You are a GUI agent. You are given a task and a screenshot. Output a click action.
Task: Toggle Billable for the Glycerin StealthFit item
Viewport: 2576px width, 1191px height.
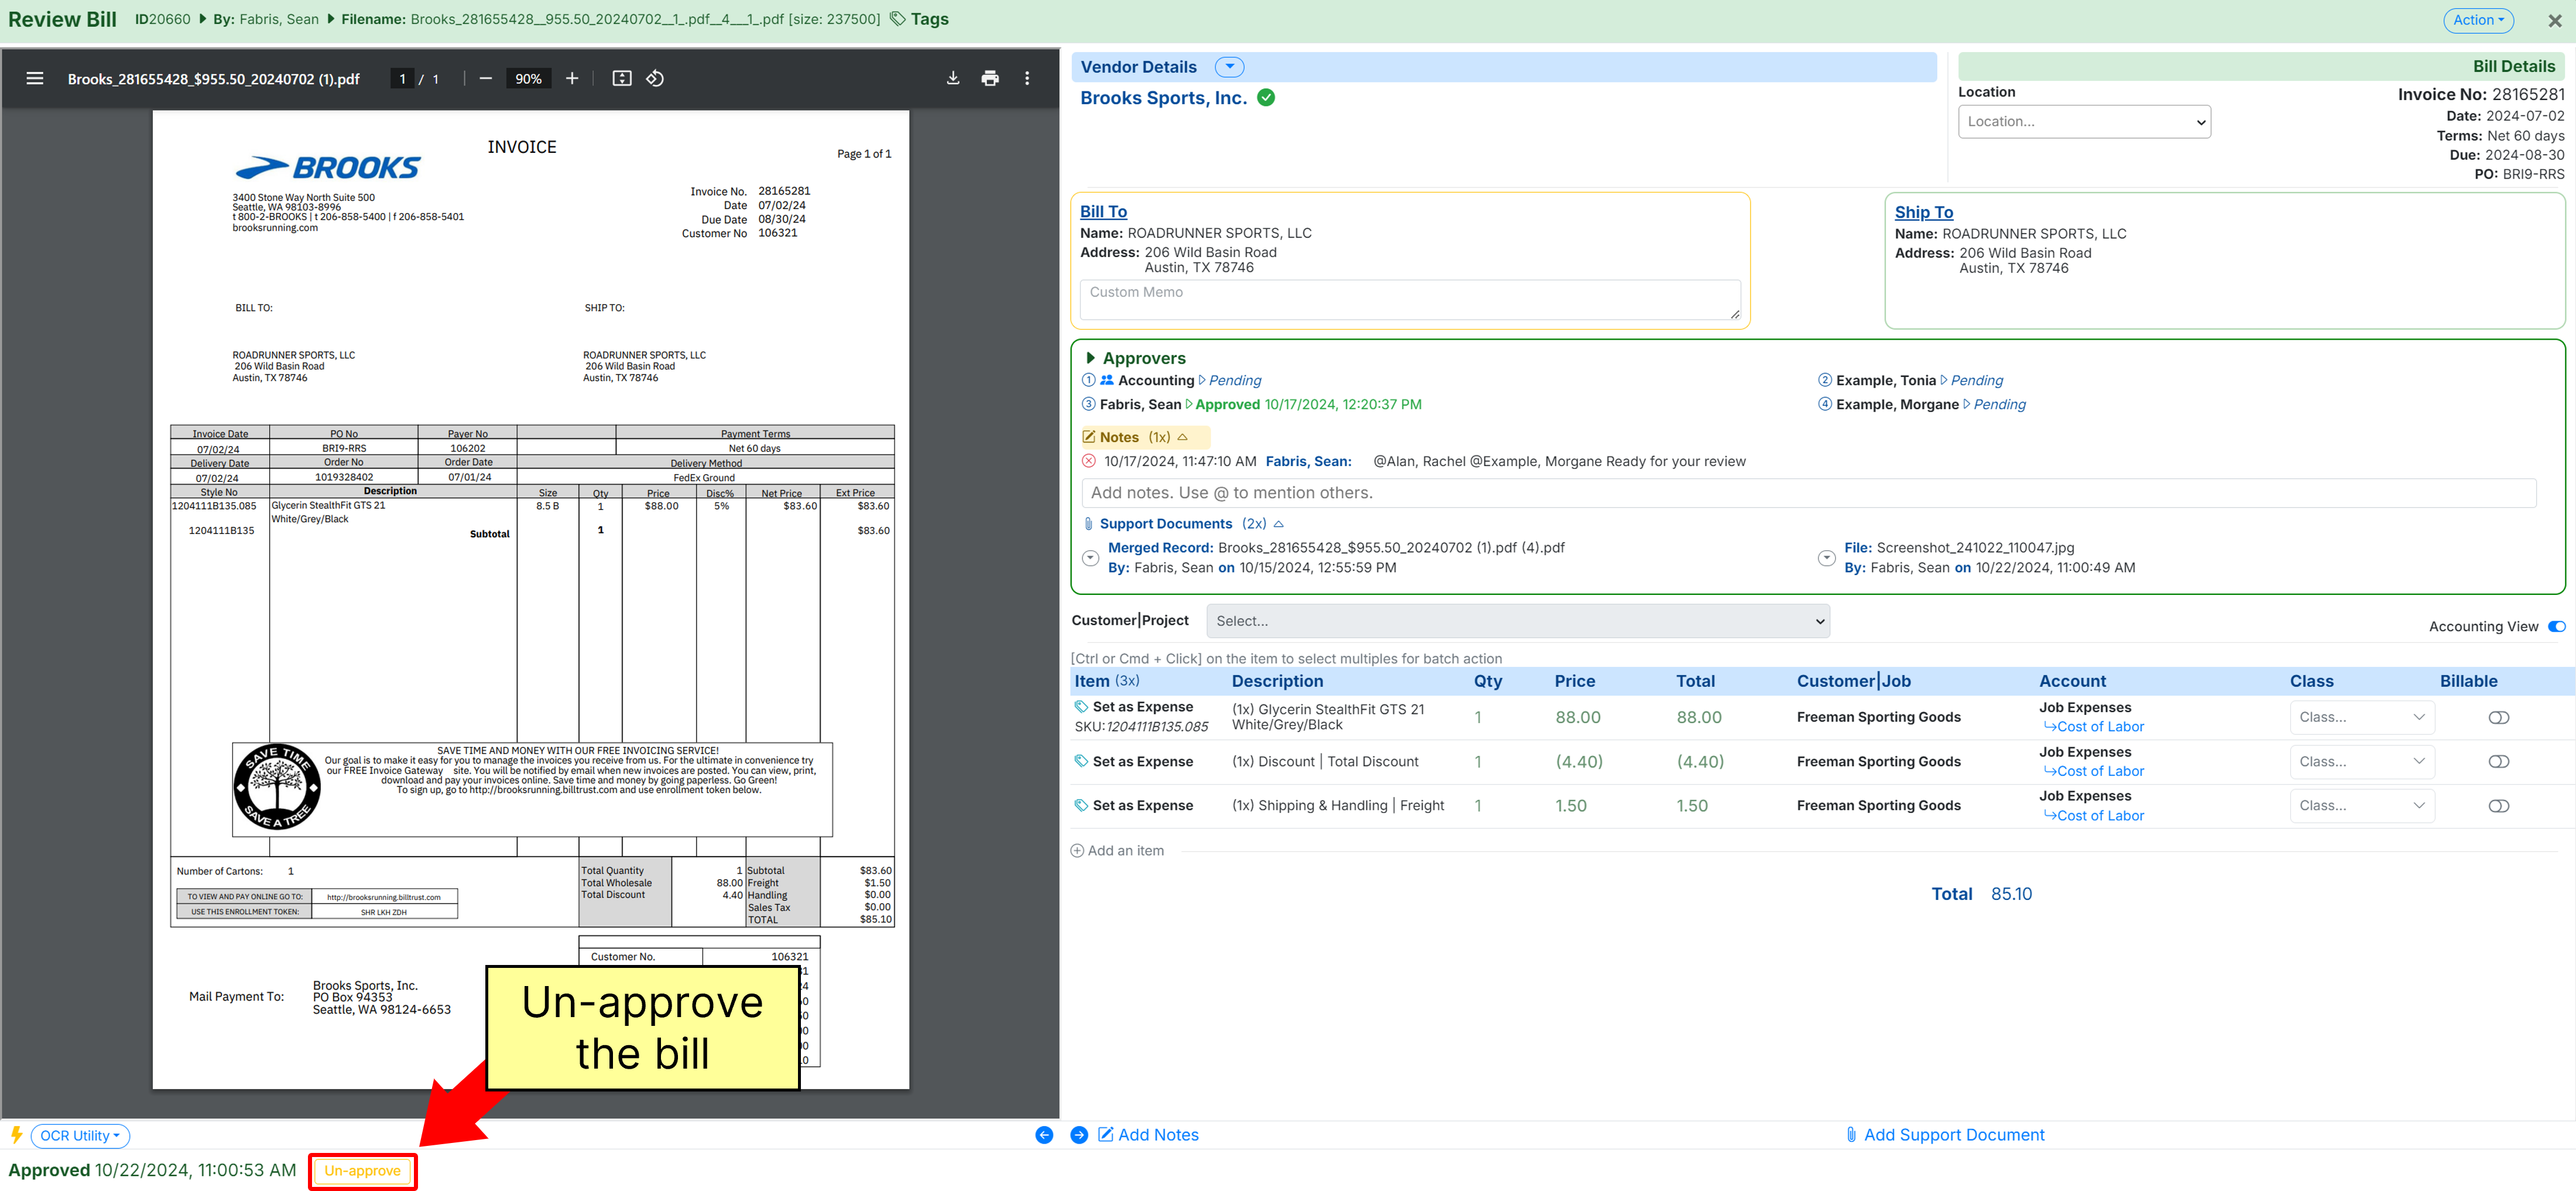click(x=2498, y=717)
